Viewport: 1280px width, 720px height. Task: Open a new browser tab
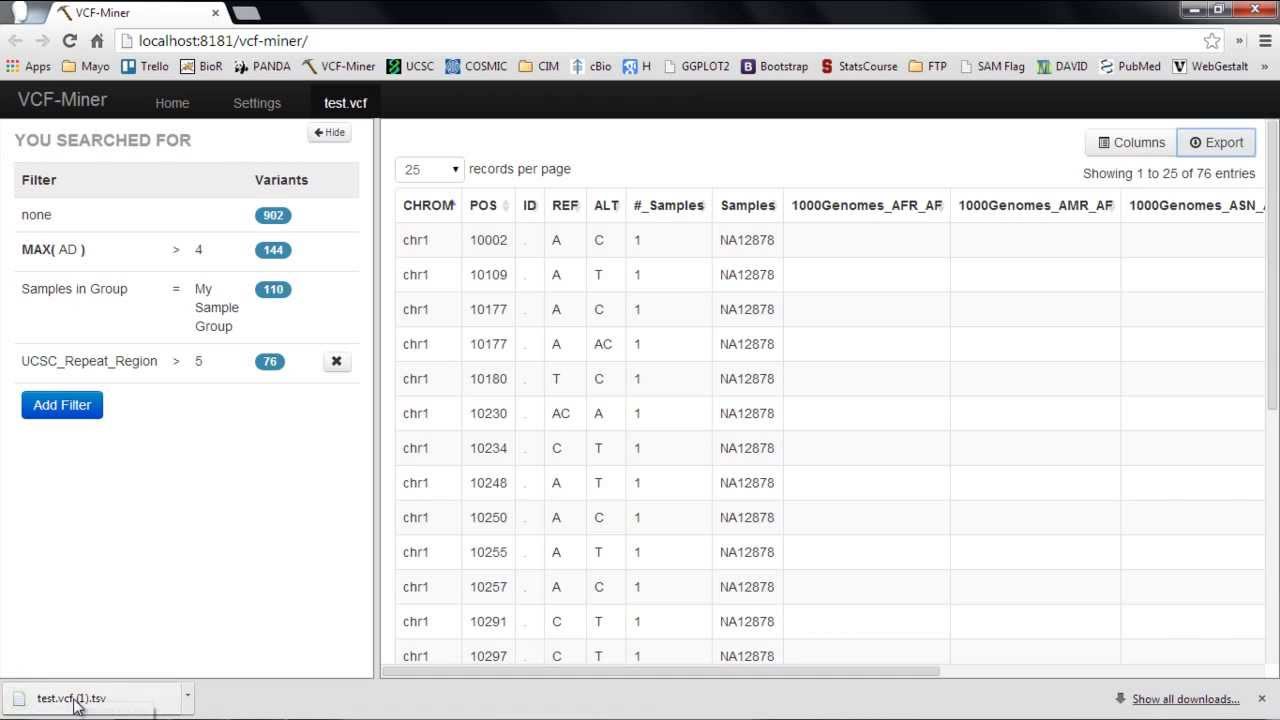tap(246, 13)
